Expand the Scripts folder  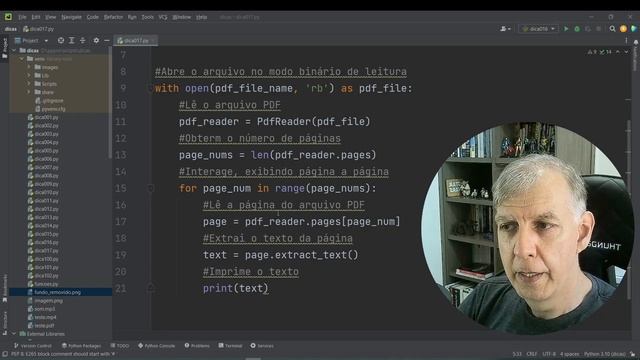pos(29,84)
